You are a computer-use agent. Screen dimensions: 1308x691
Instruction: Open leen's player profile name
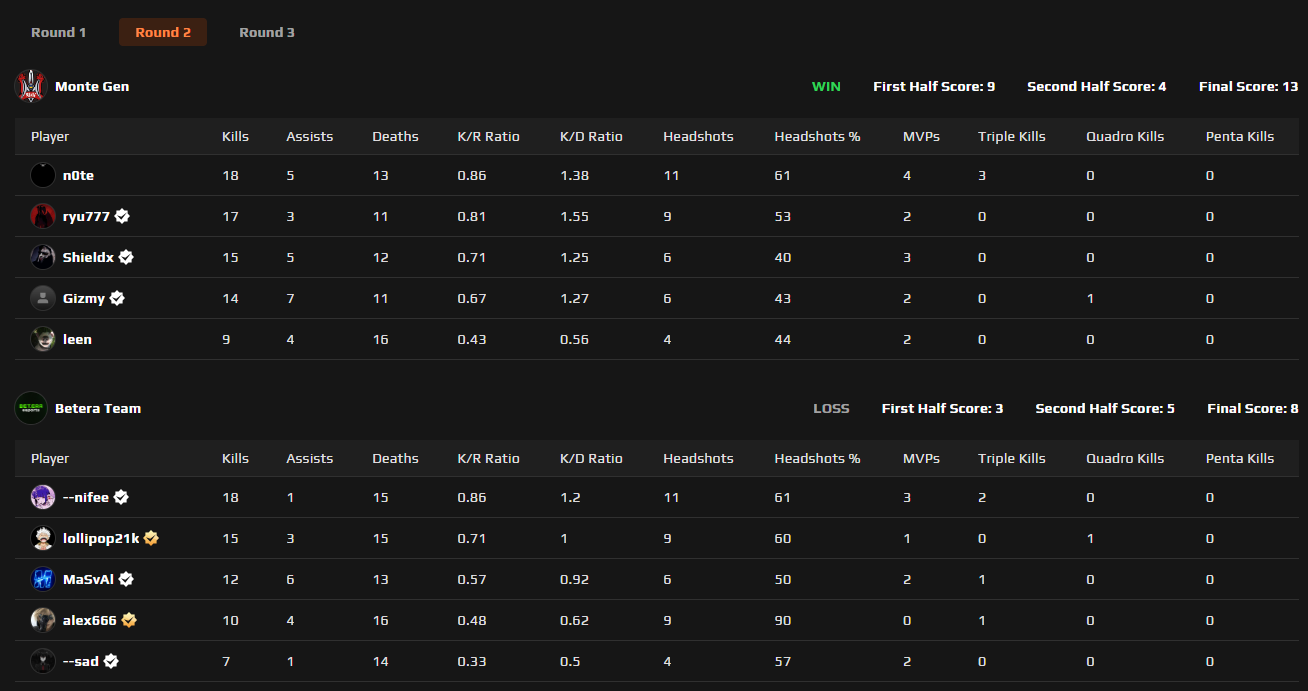77,339
